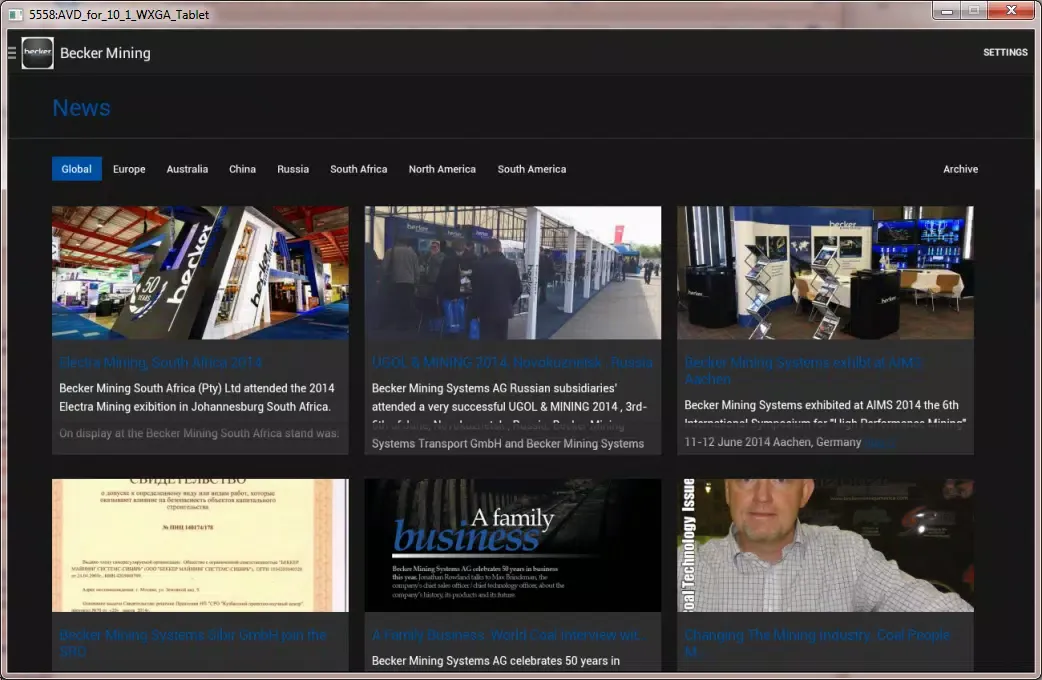Switch to North America news tab

[442, 169]
